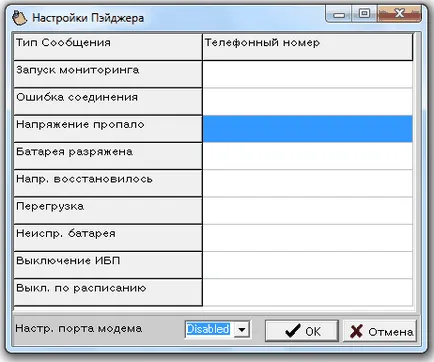This screenshot has height=362, width=434.
Task: Click the pager app icon in title bar
Action: click(x=19, y=17)
